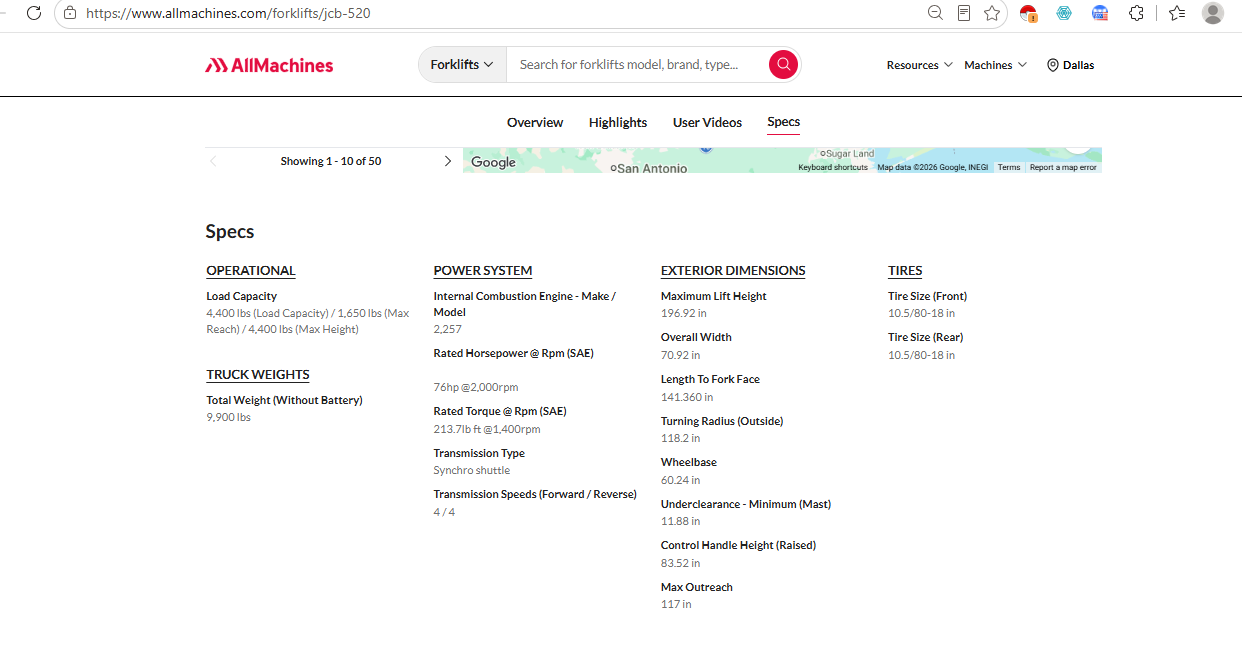Open the Forklifts category dropdown

point(462,64)
